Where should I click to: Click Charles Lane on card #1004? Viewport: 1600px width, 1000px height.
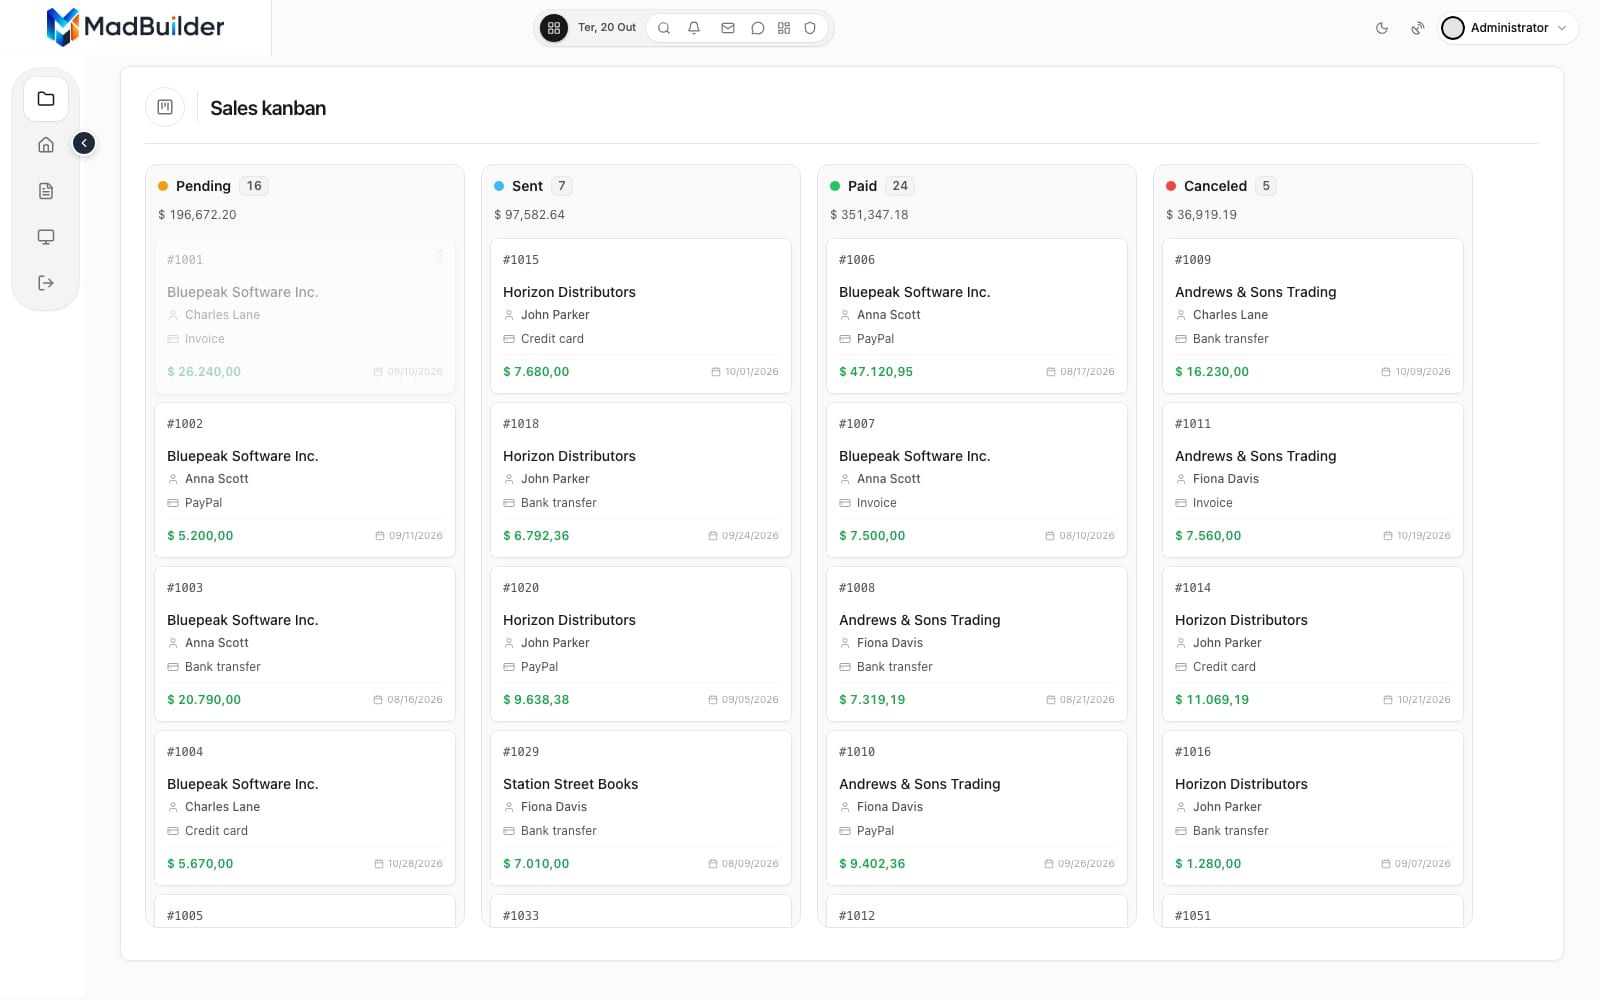pyautogui.click(x=222, y=807)
